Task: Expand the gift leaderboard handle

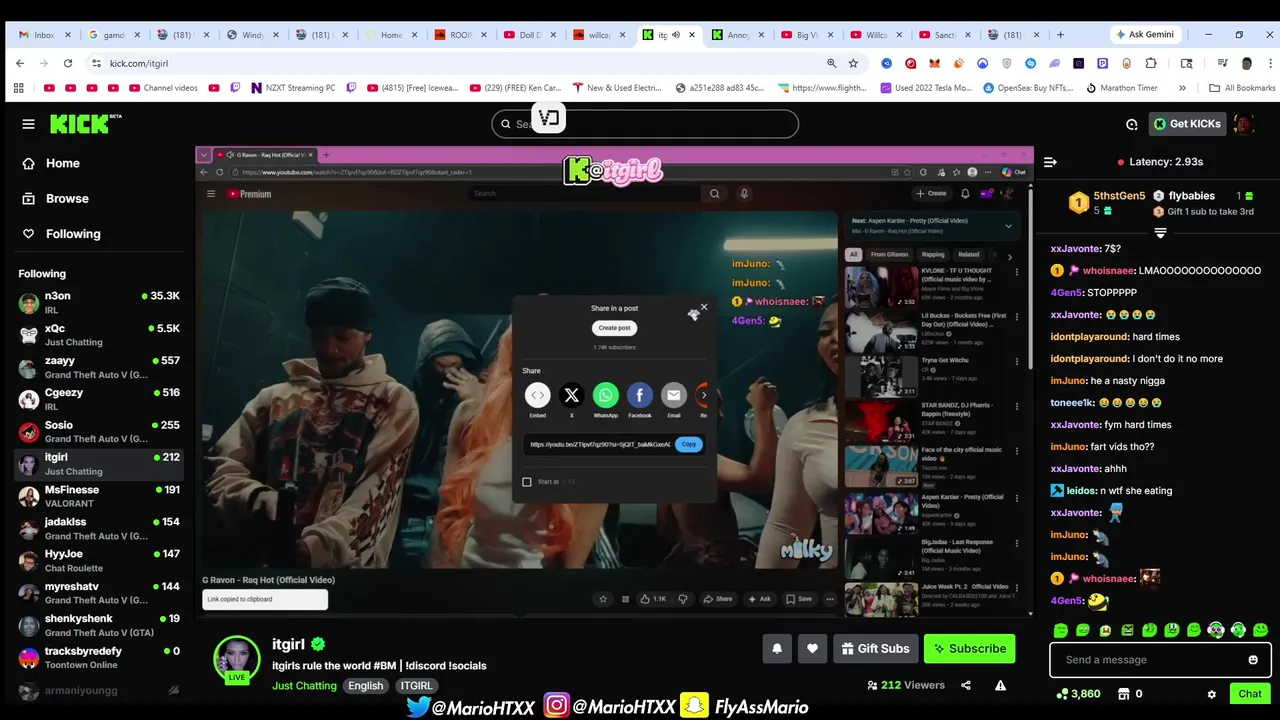Action: tap(1160, 233)
